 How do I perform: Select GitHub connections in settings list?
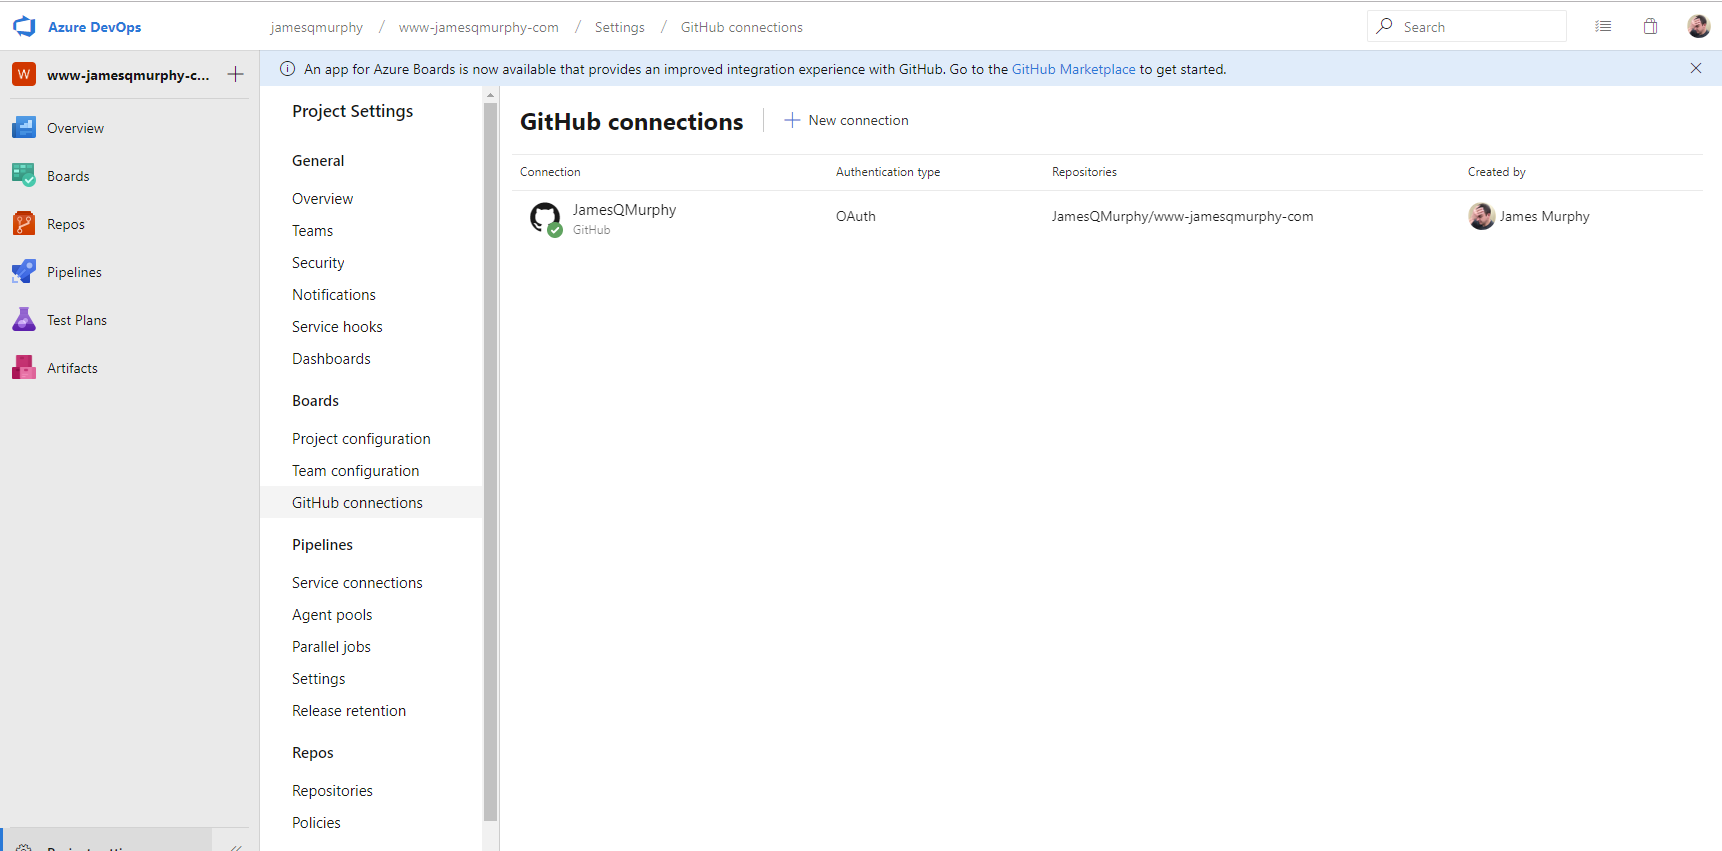371,503
